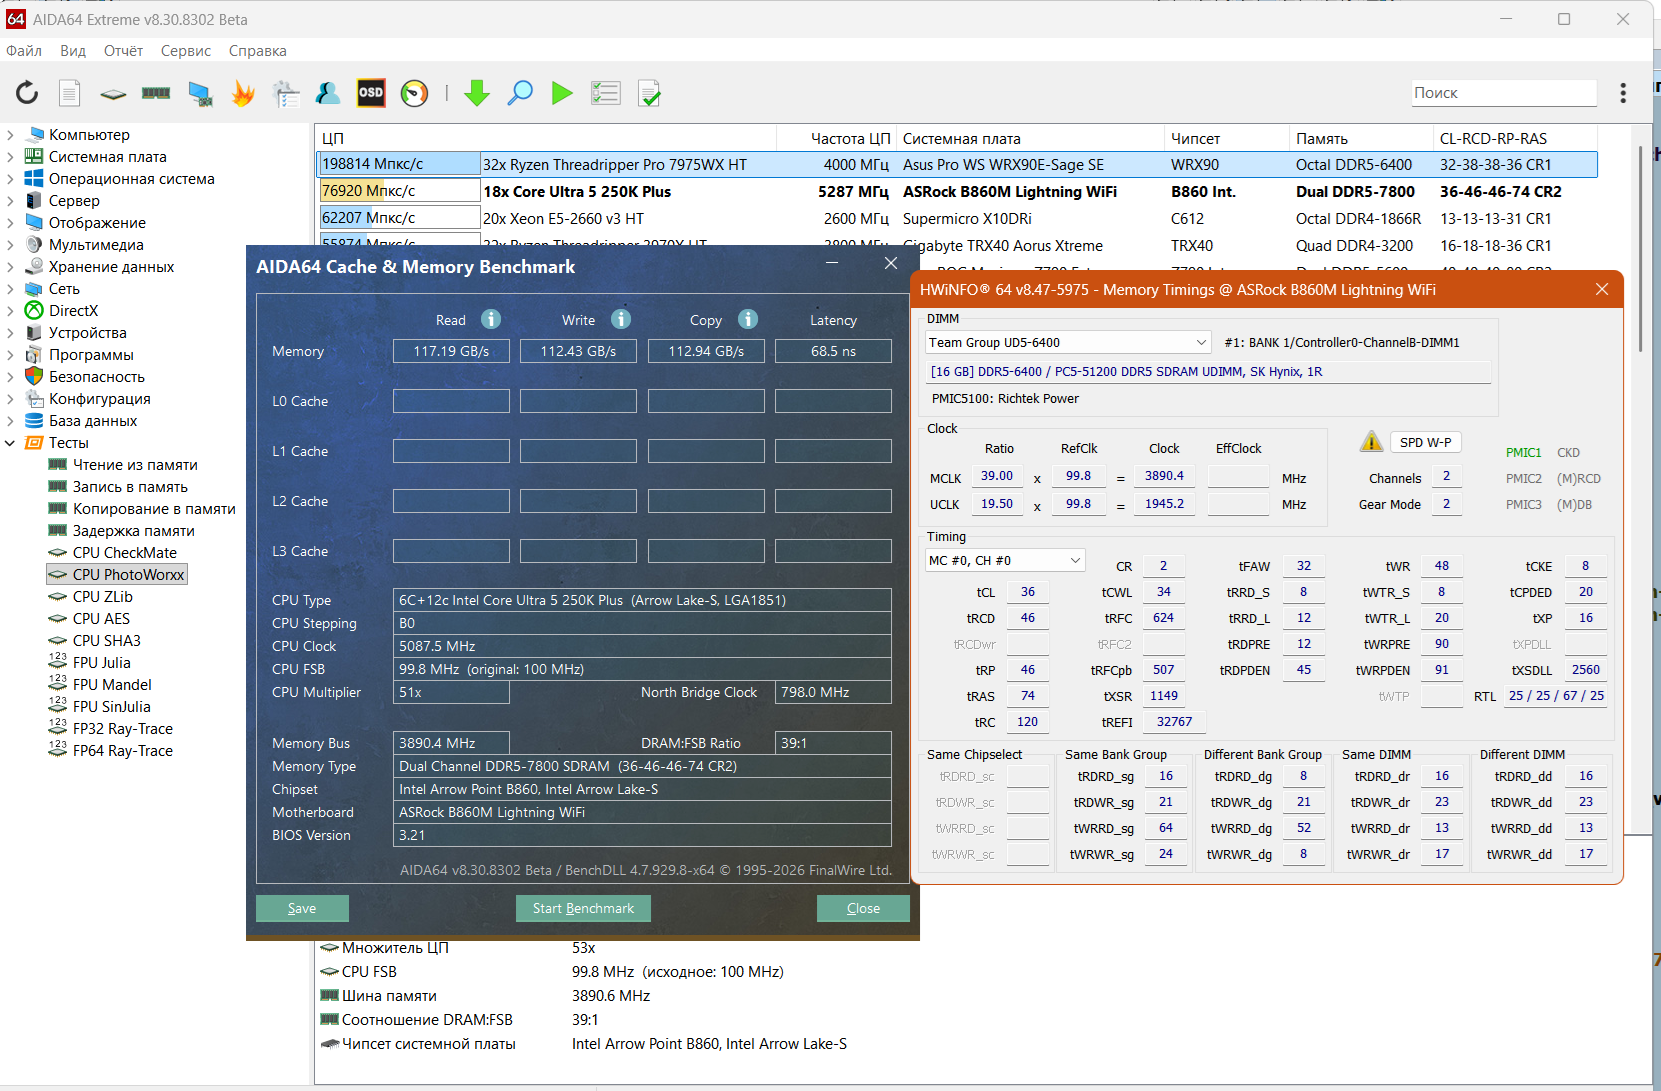Image resolution: width=1661 pixels, height=1091 pixels.
Task: Click the magnifying glass toolbar icon
Action: click(x=520, y=93)
